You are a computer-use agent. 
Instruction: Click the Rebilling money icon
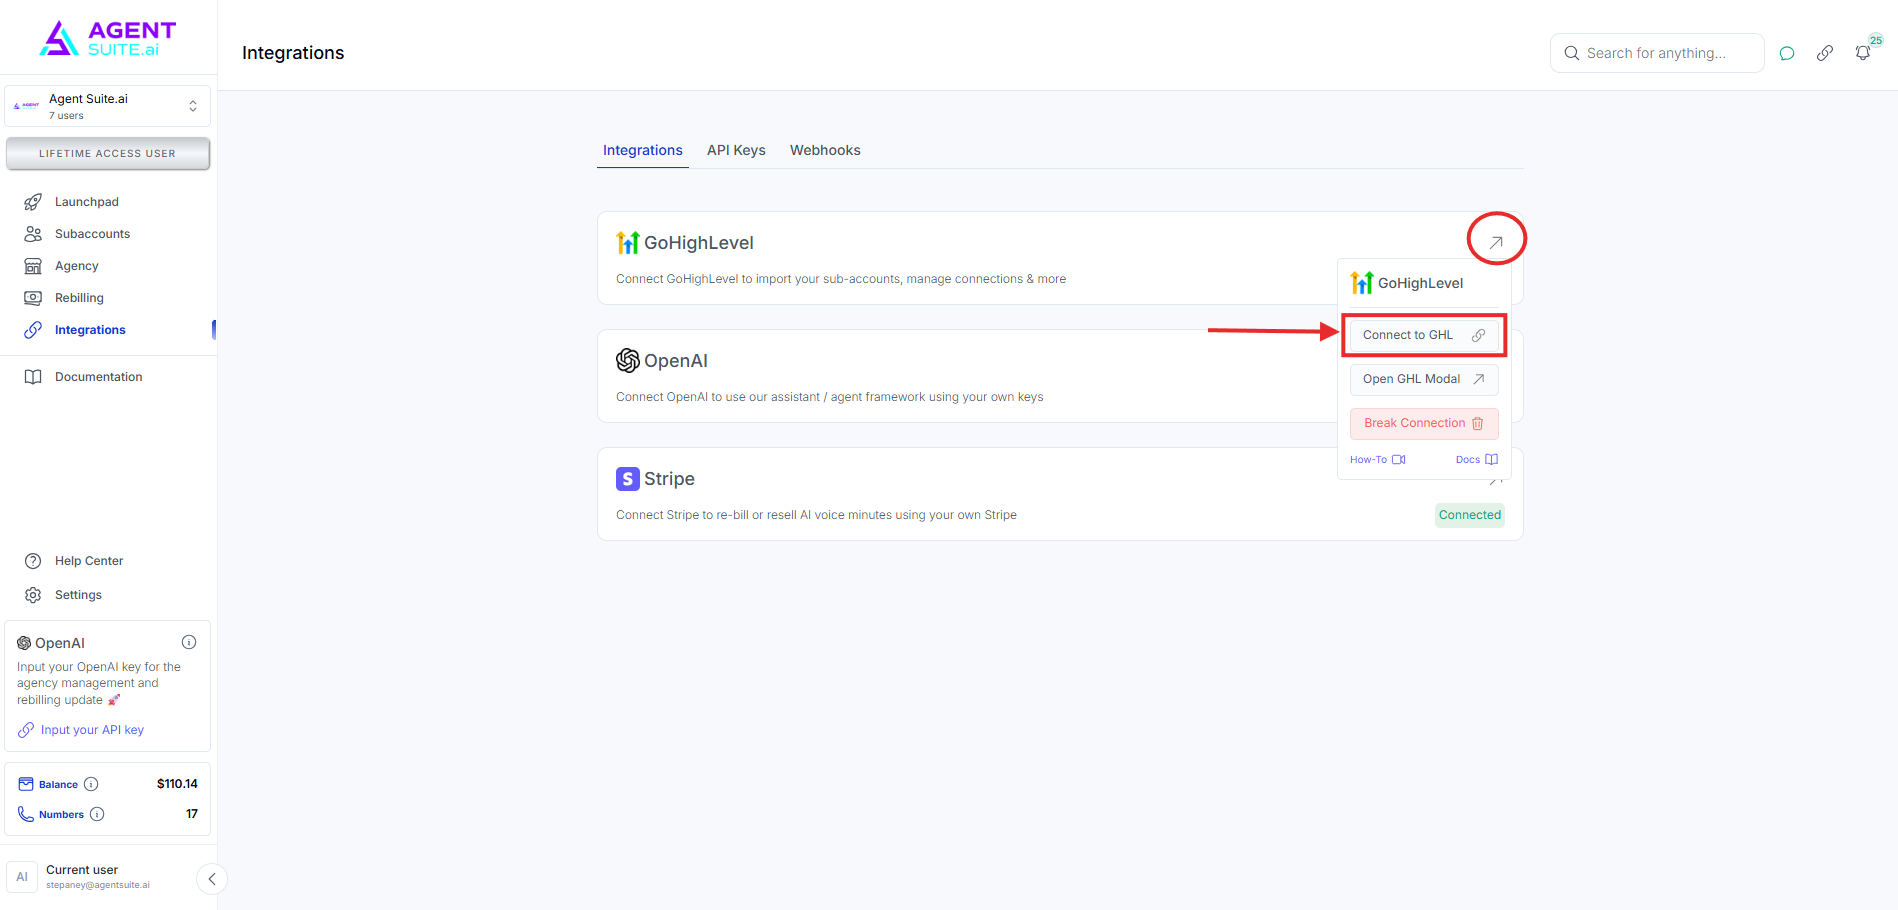click(x=33, y=298)
